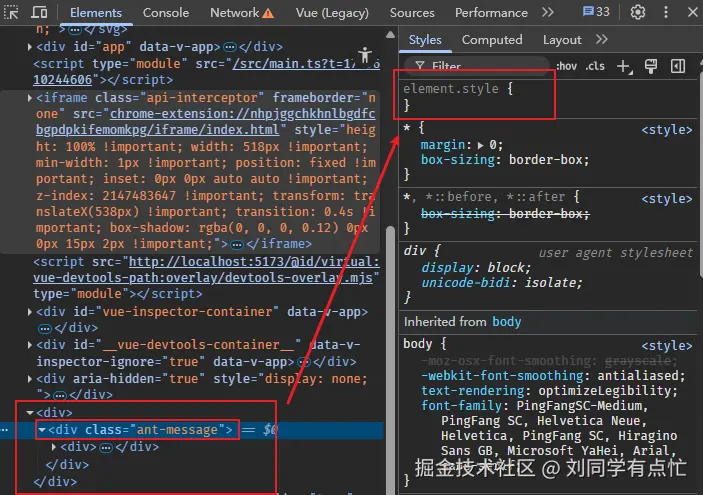The width and height of the screenshot is (703, 495).
Task: Edit -webkit-font-smoothing antialiased value
Action: tap(638, 376)
